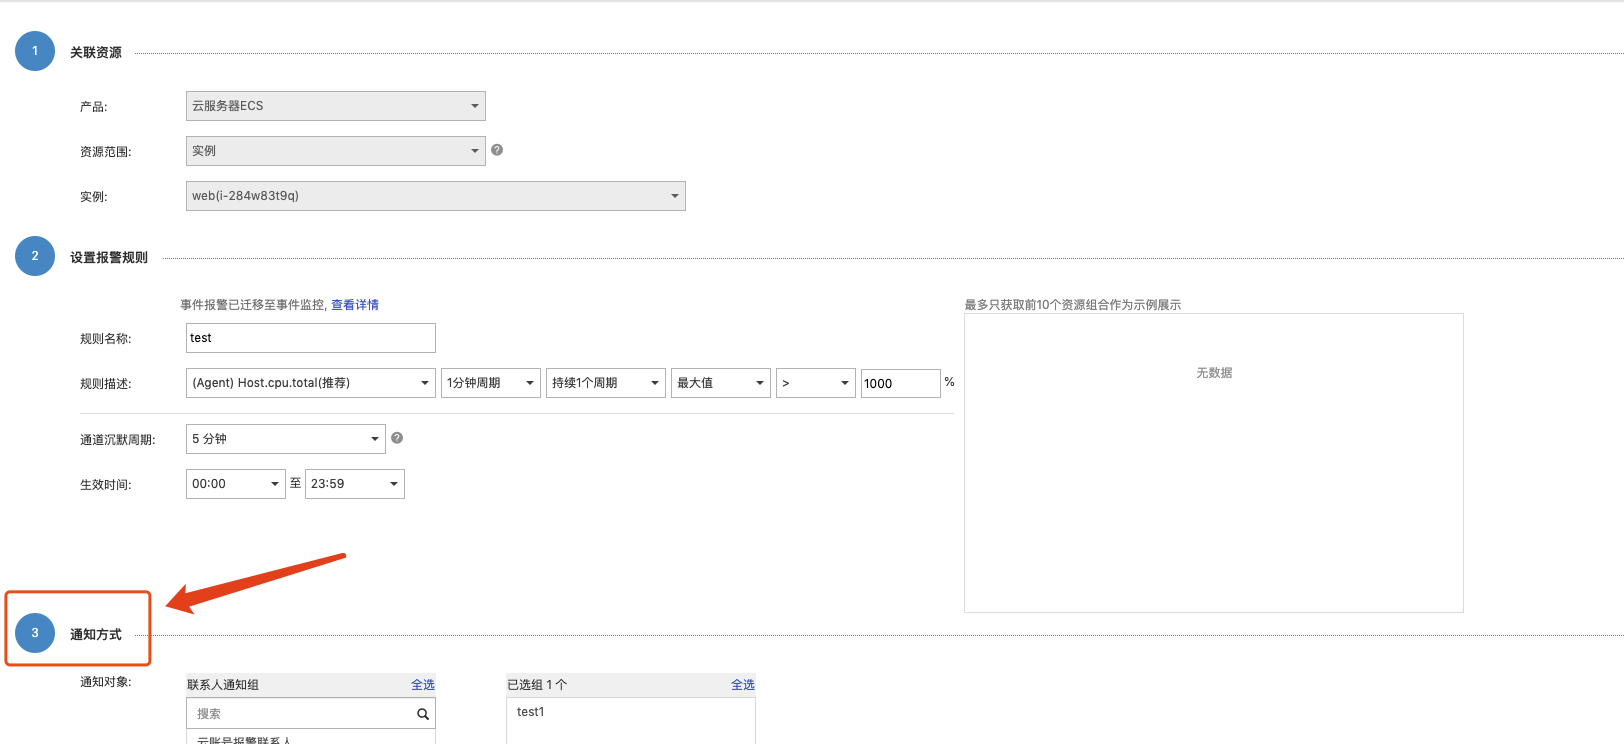Open the 资源范围 dropdown showing 实例

click(x=336, y=151)
